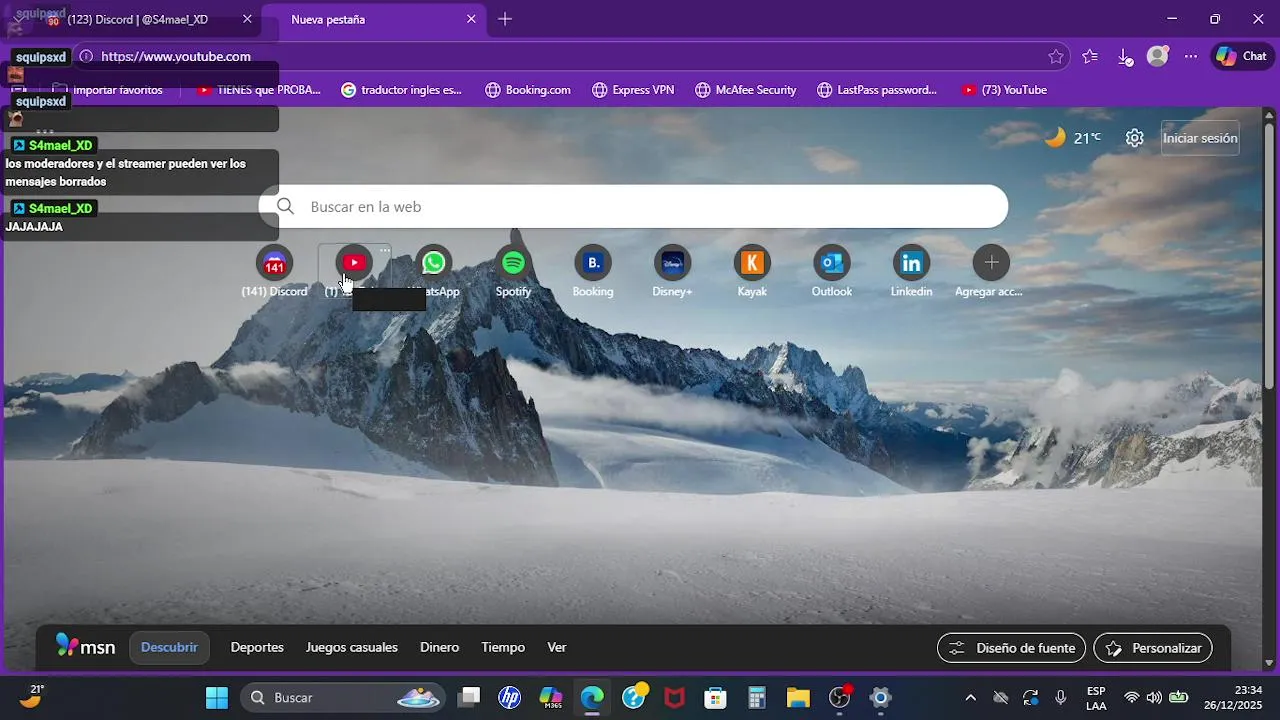The width and height of the screenshot is (1280, 720).
Task: Open browser settings and more menu
Action: pos(1191,56)
